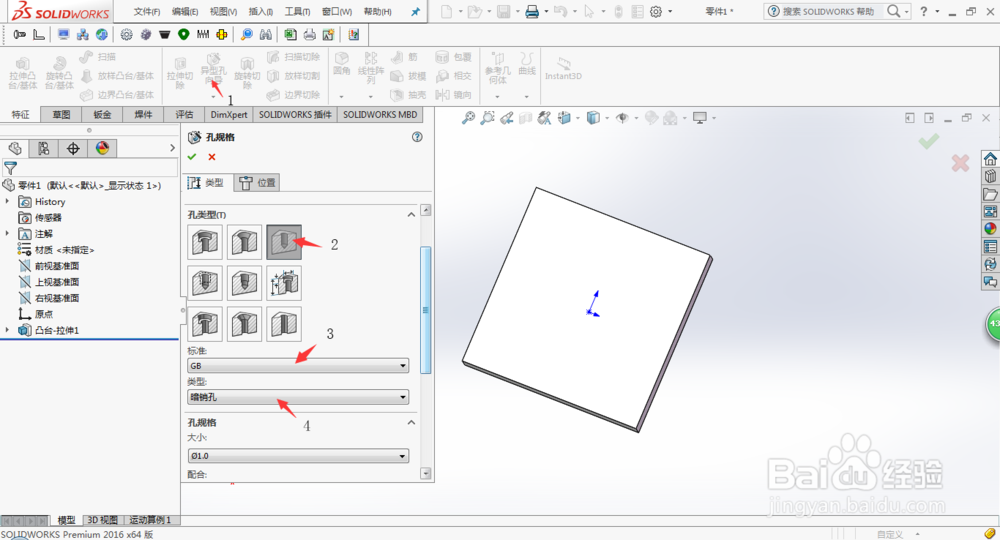Image resolution: width=1000 pixels, height=540 pixels.
Task: Expand the 注解 tree node
Action: pyautogui.click(x=8, y=233)
